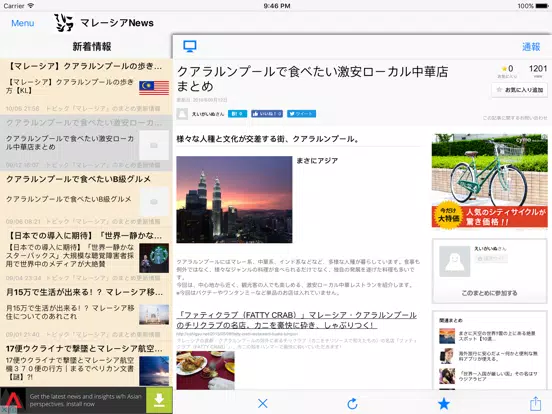Open the Starbucks news story thumbnail
This screenshot has width=552, height=414.
click(154, 258)
